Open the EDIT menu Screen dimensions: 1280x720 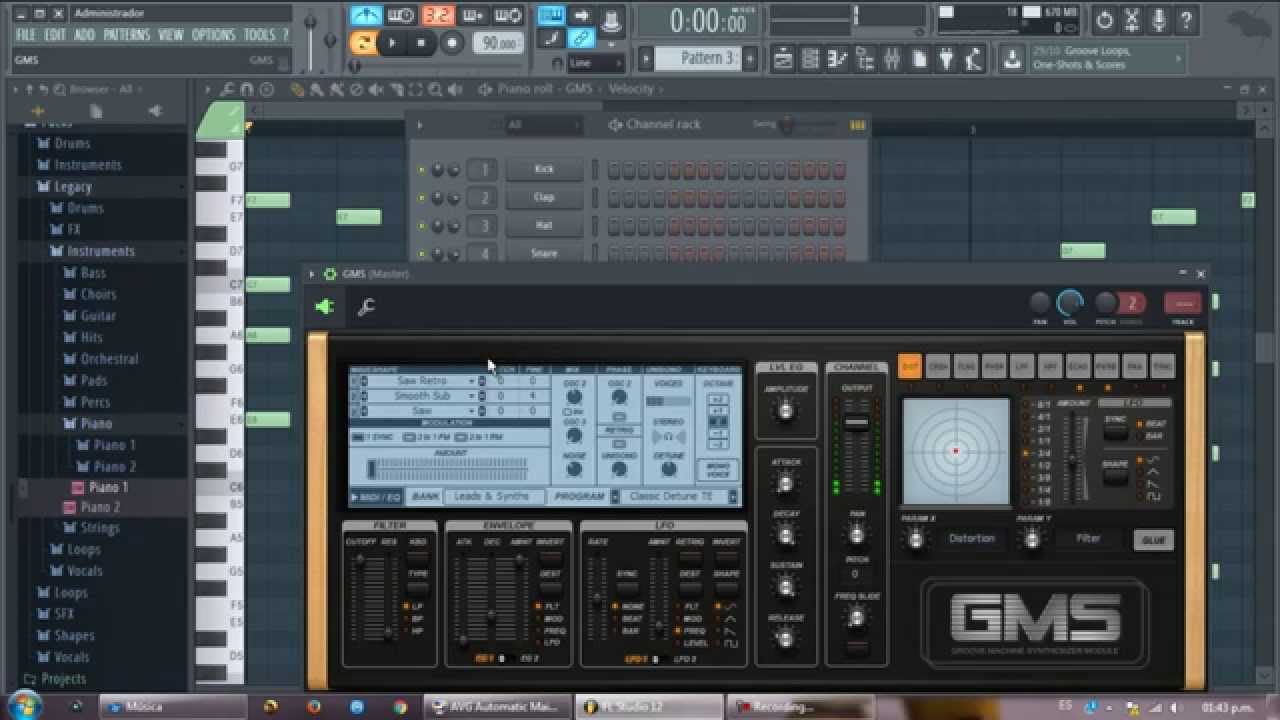tap(55, 35)
